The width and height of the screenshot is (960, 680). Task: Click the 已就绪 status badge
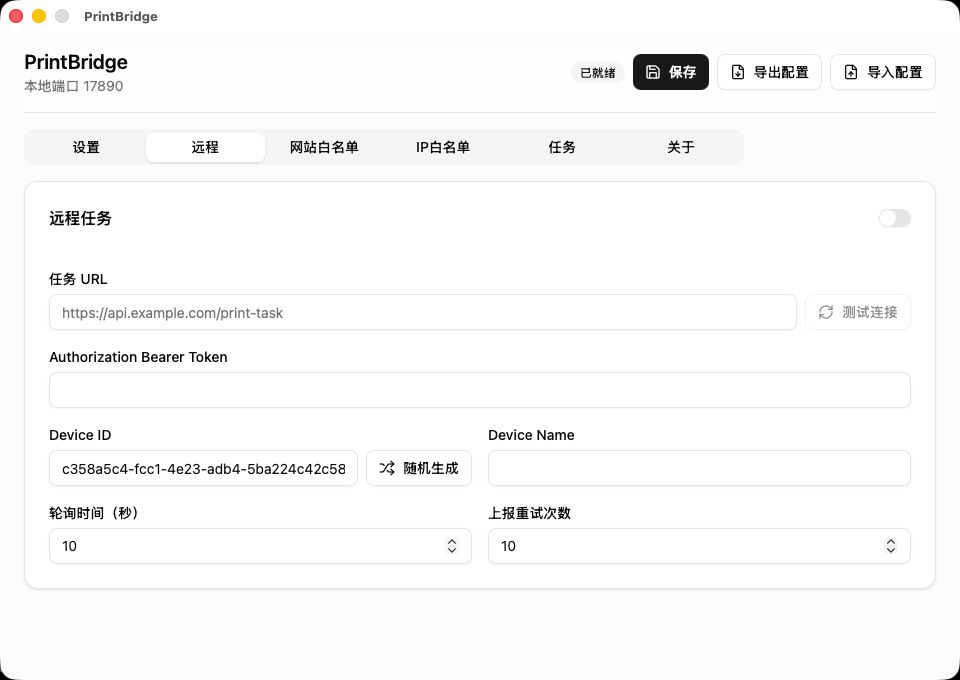point(598,73)
